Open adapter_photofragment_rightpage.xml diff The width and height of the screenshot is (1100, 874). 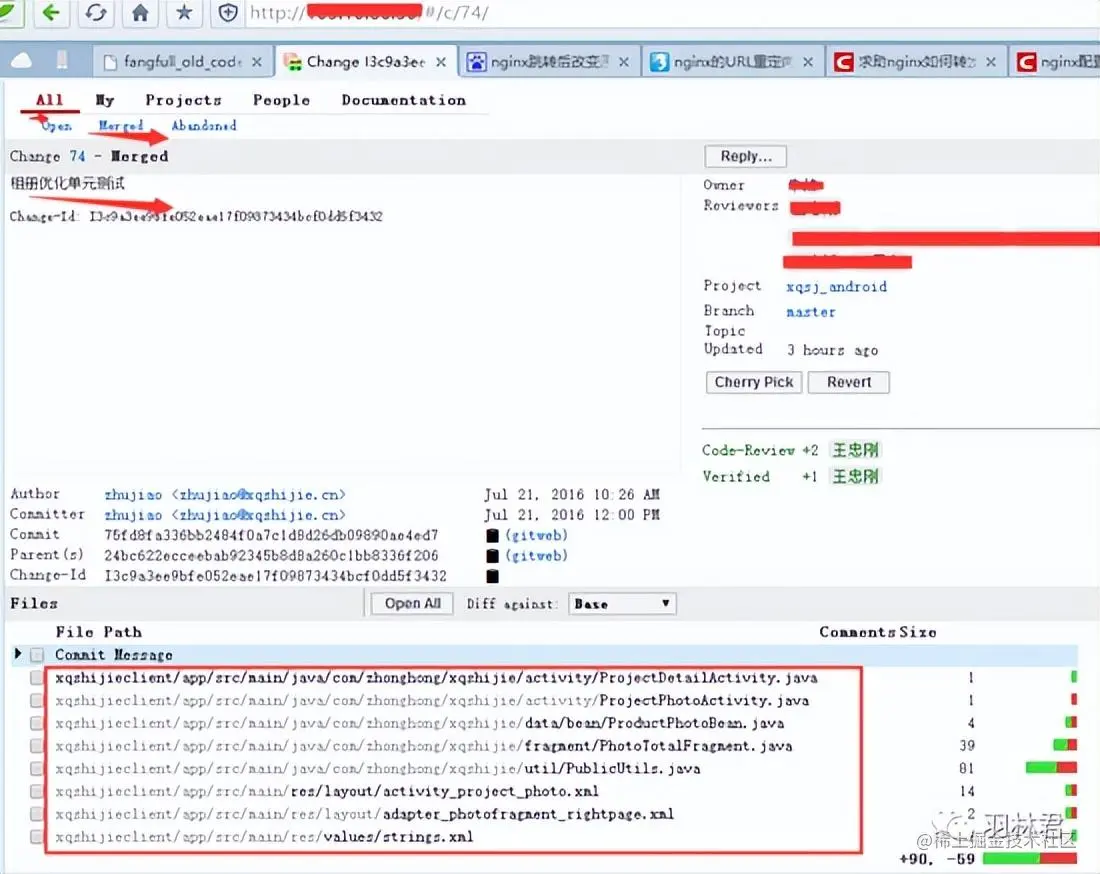[x=364, y=814]
